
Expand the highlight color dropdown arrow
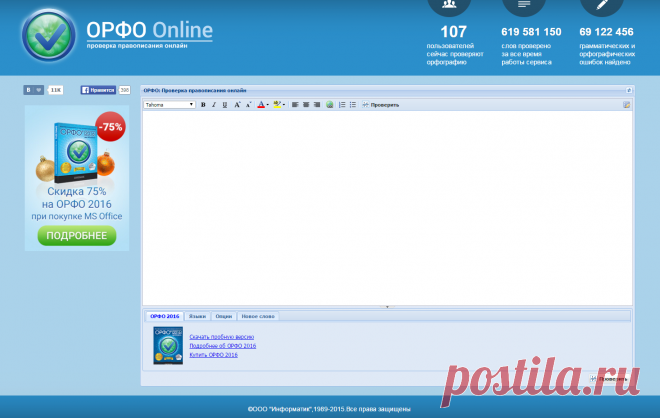pos(284,104)
